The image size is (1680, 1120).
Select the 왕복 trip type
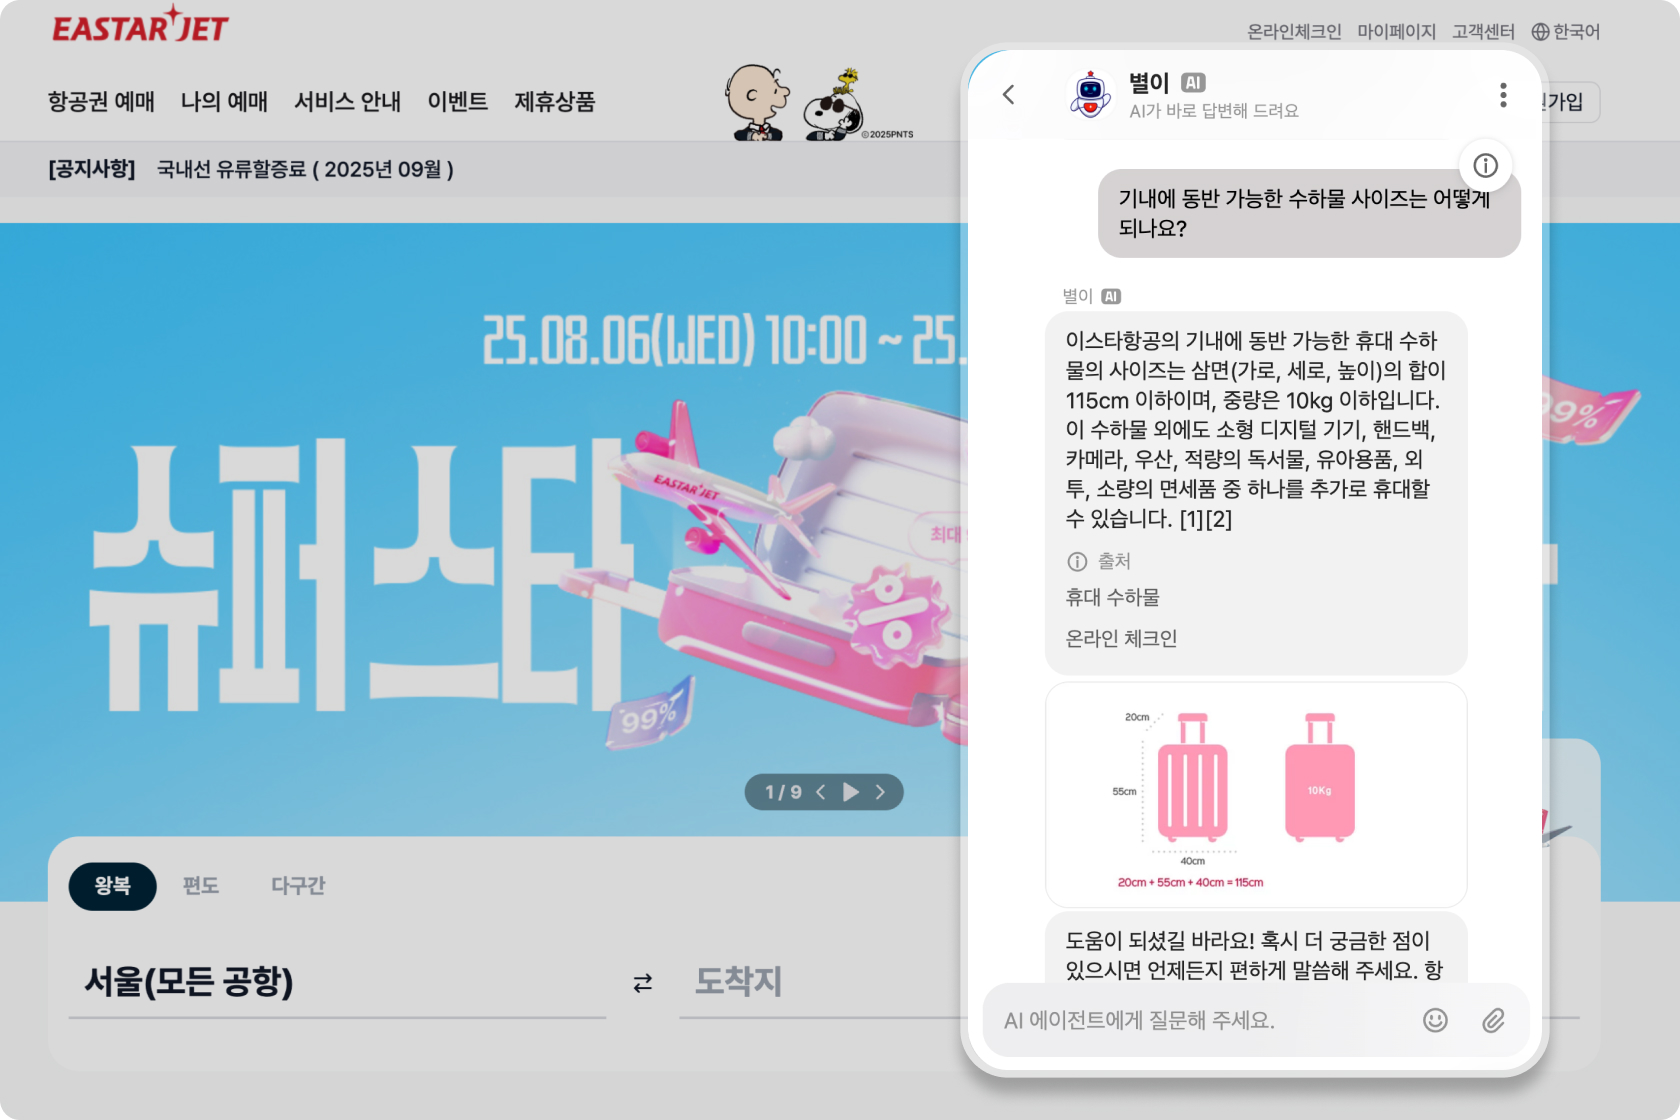pyautogui.click(x=113, y=886)
